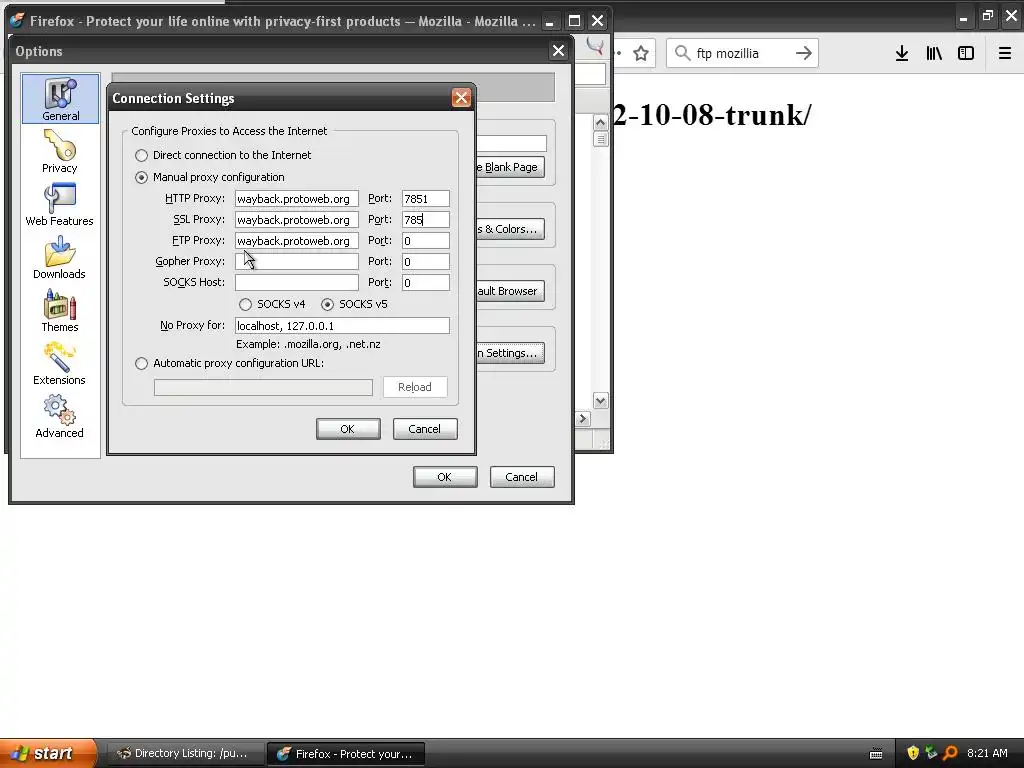
Task: Click the HTTP Proxy host field
Action: point(296,199)
